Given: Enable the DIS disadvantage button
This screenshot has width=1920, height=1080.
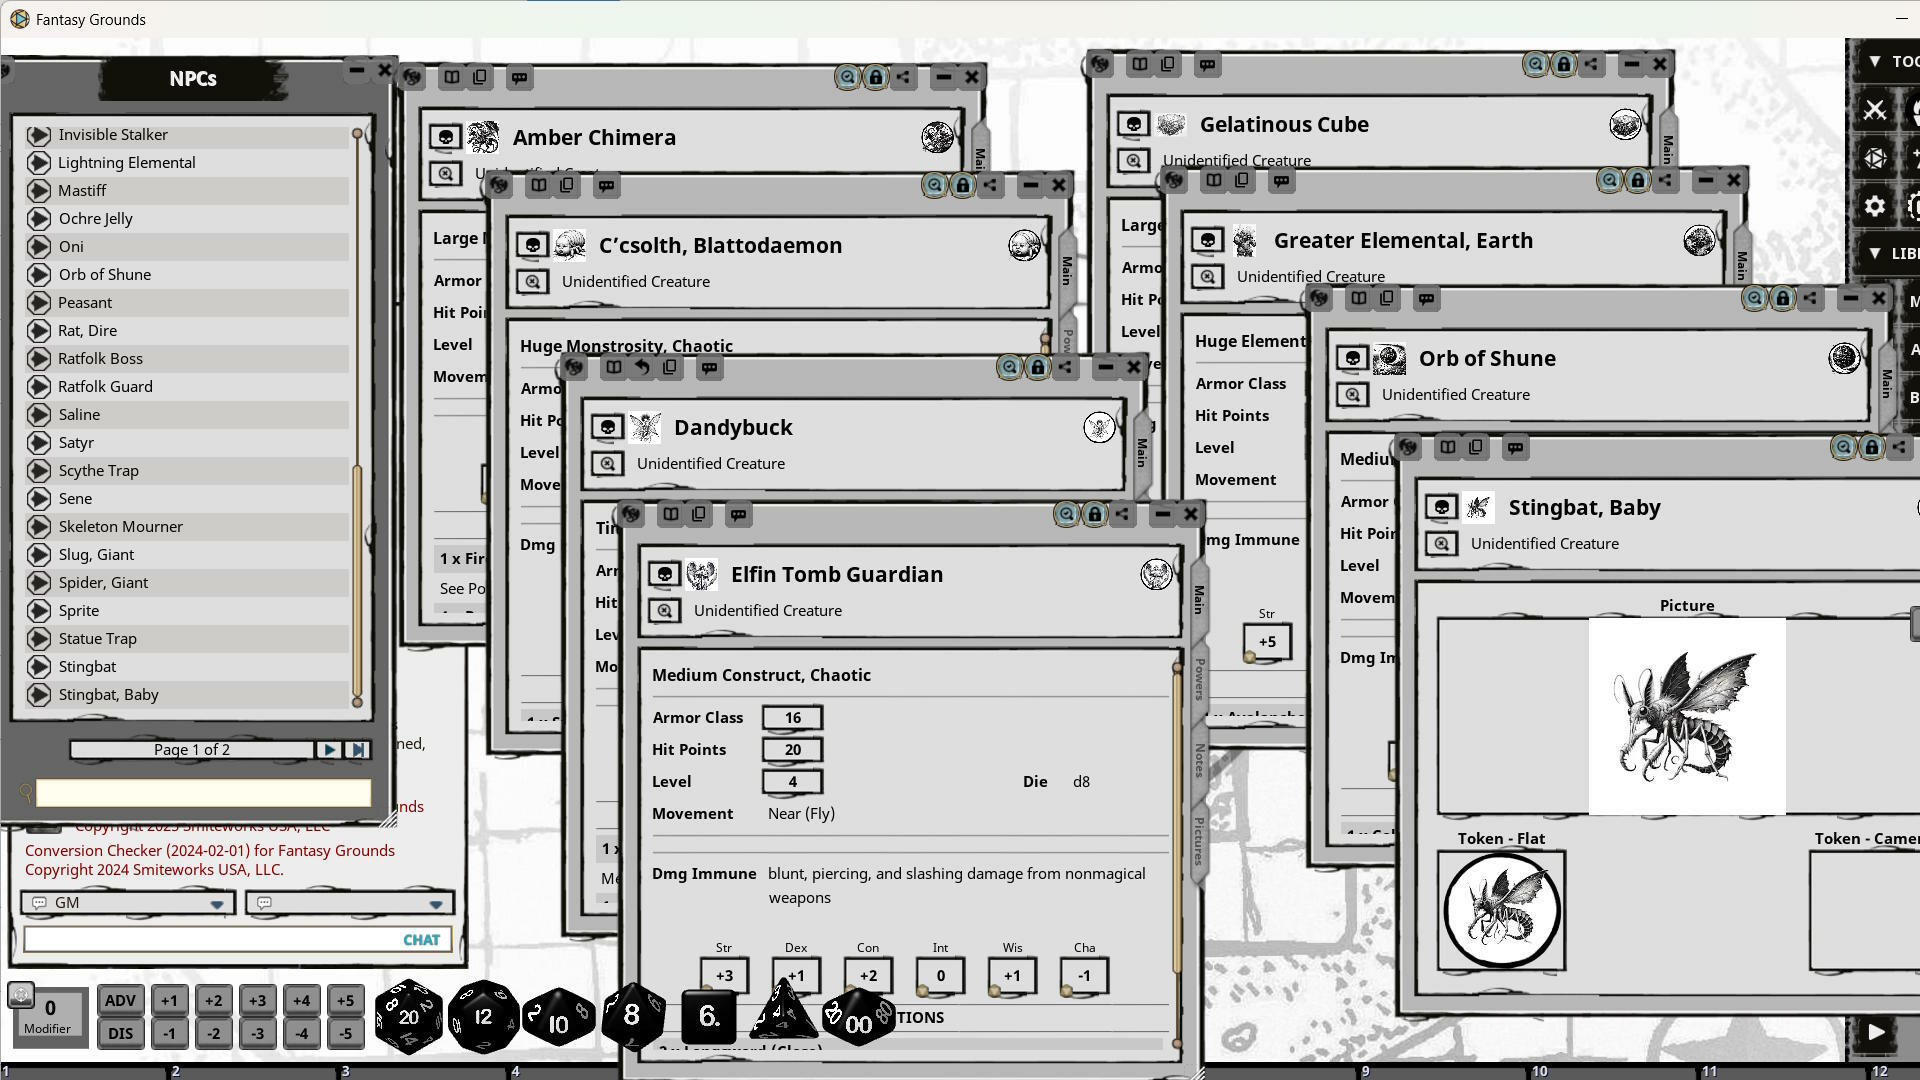Looking at the screenshot, I should (x=120, y=1033).
